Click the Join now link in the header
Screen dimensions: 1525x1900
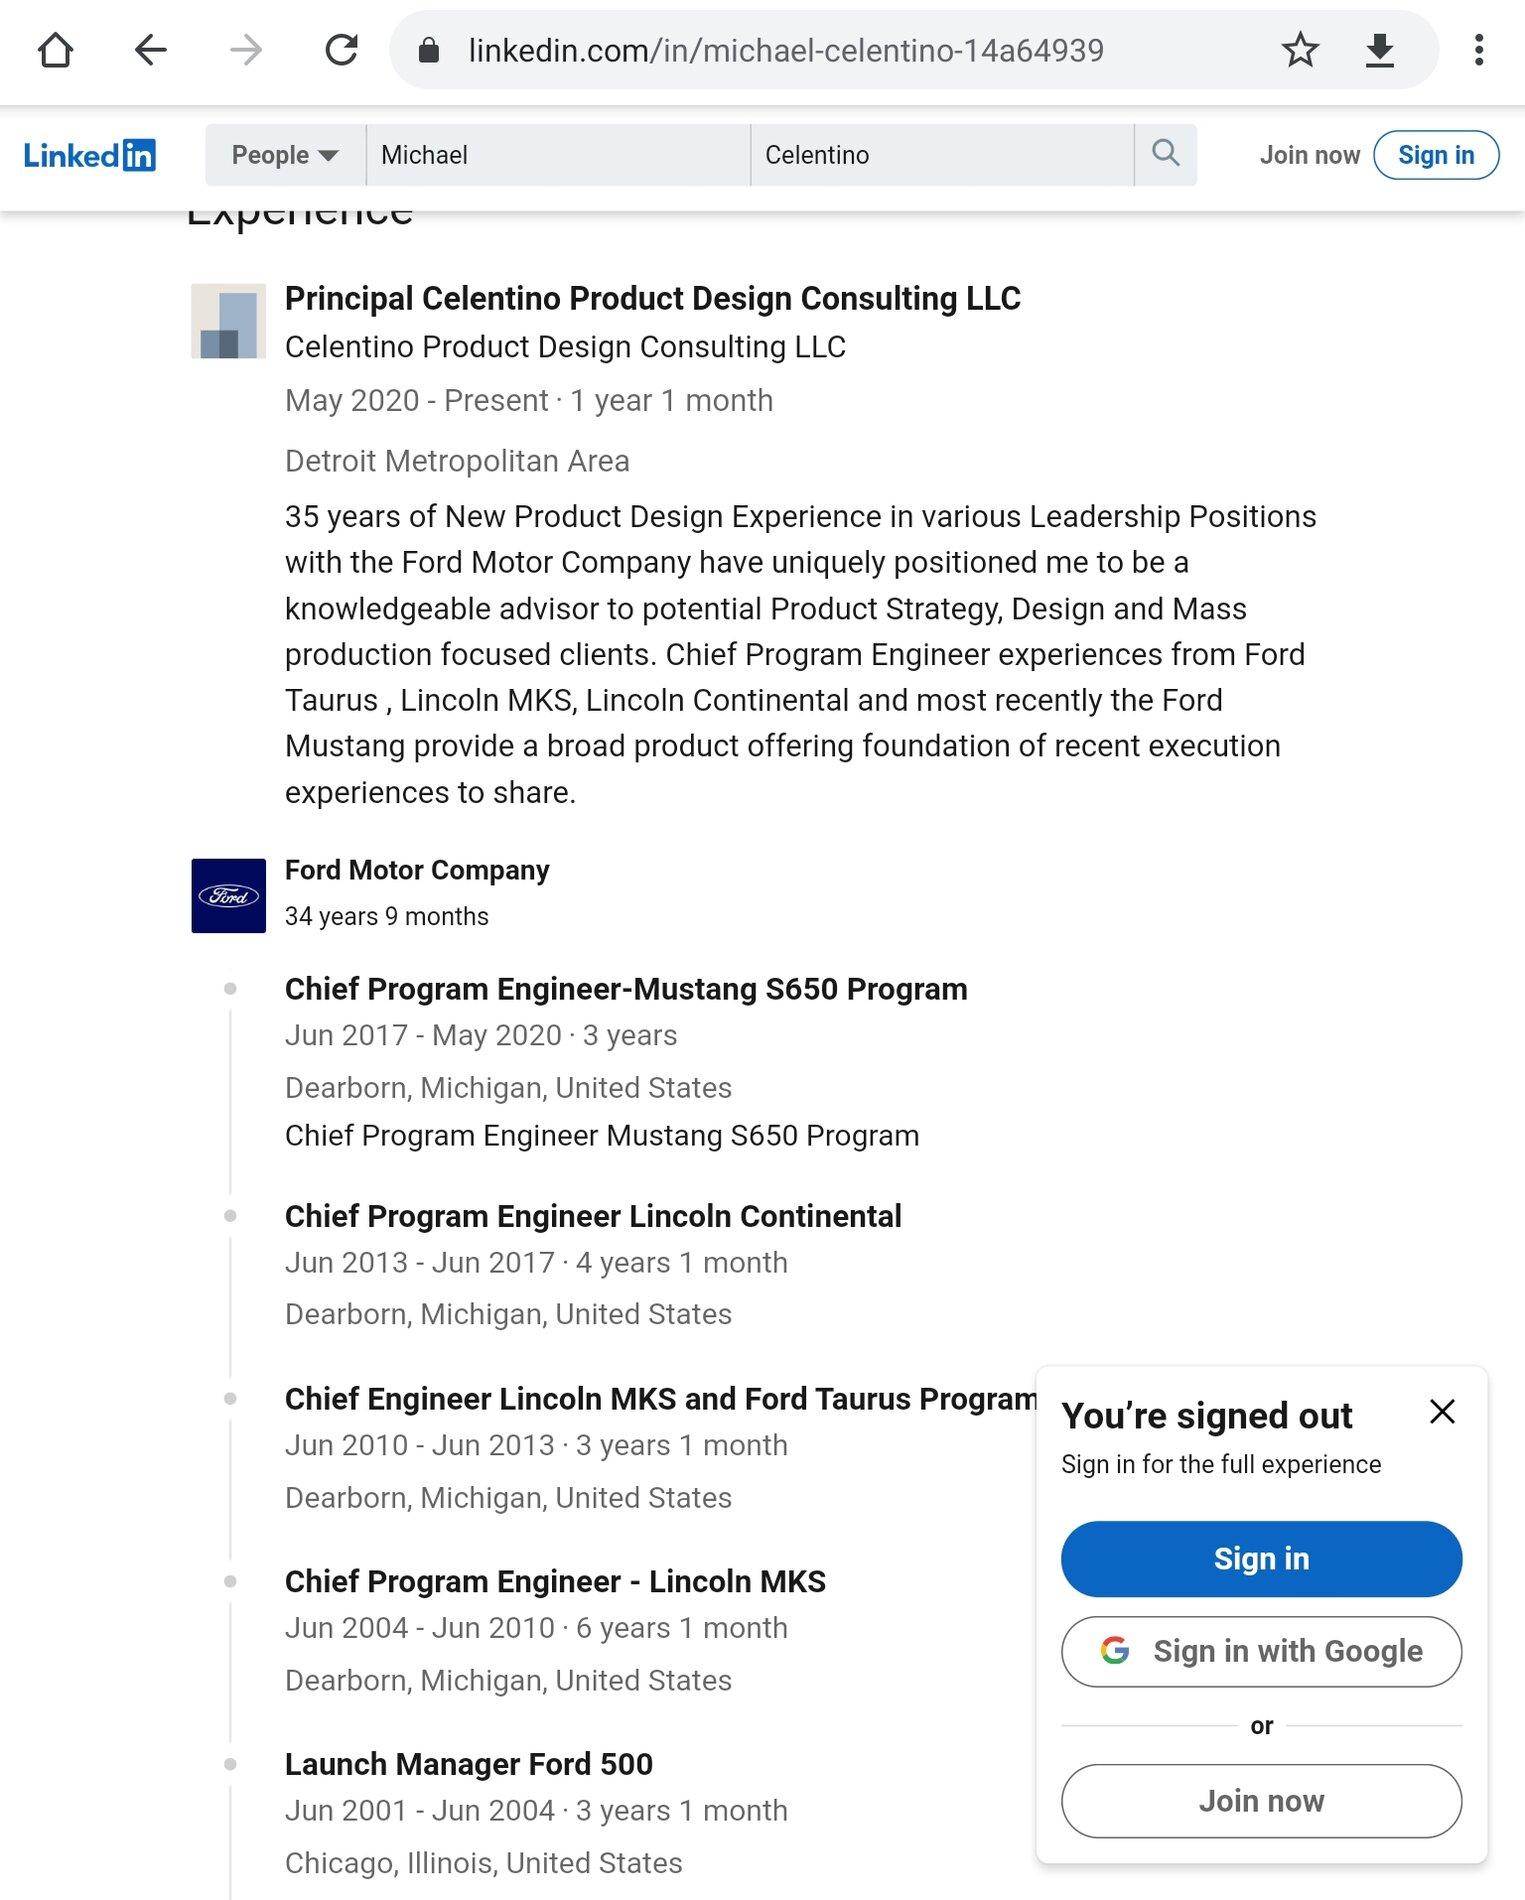(1309, 155)
